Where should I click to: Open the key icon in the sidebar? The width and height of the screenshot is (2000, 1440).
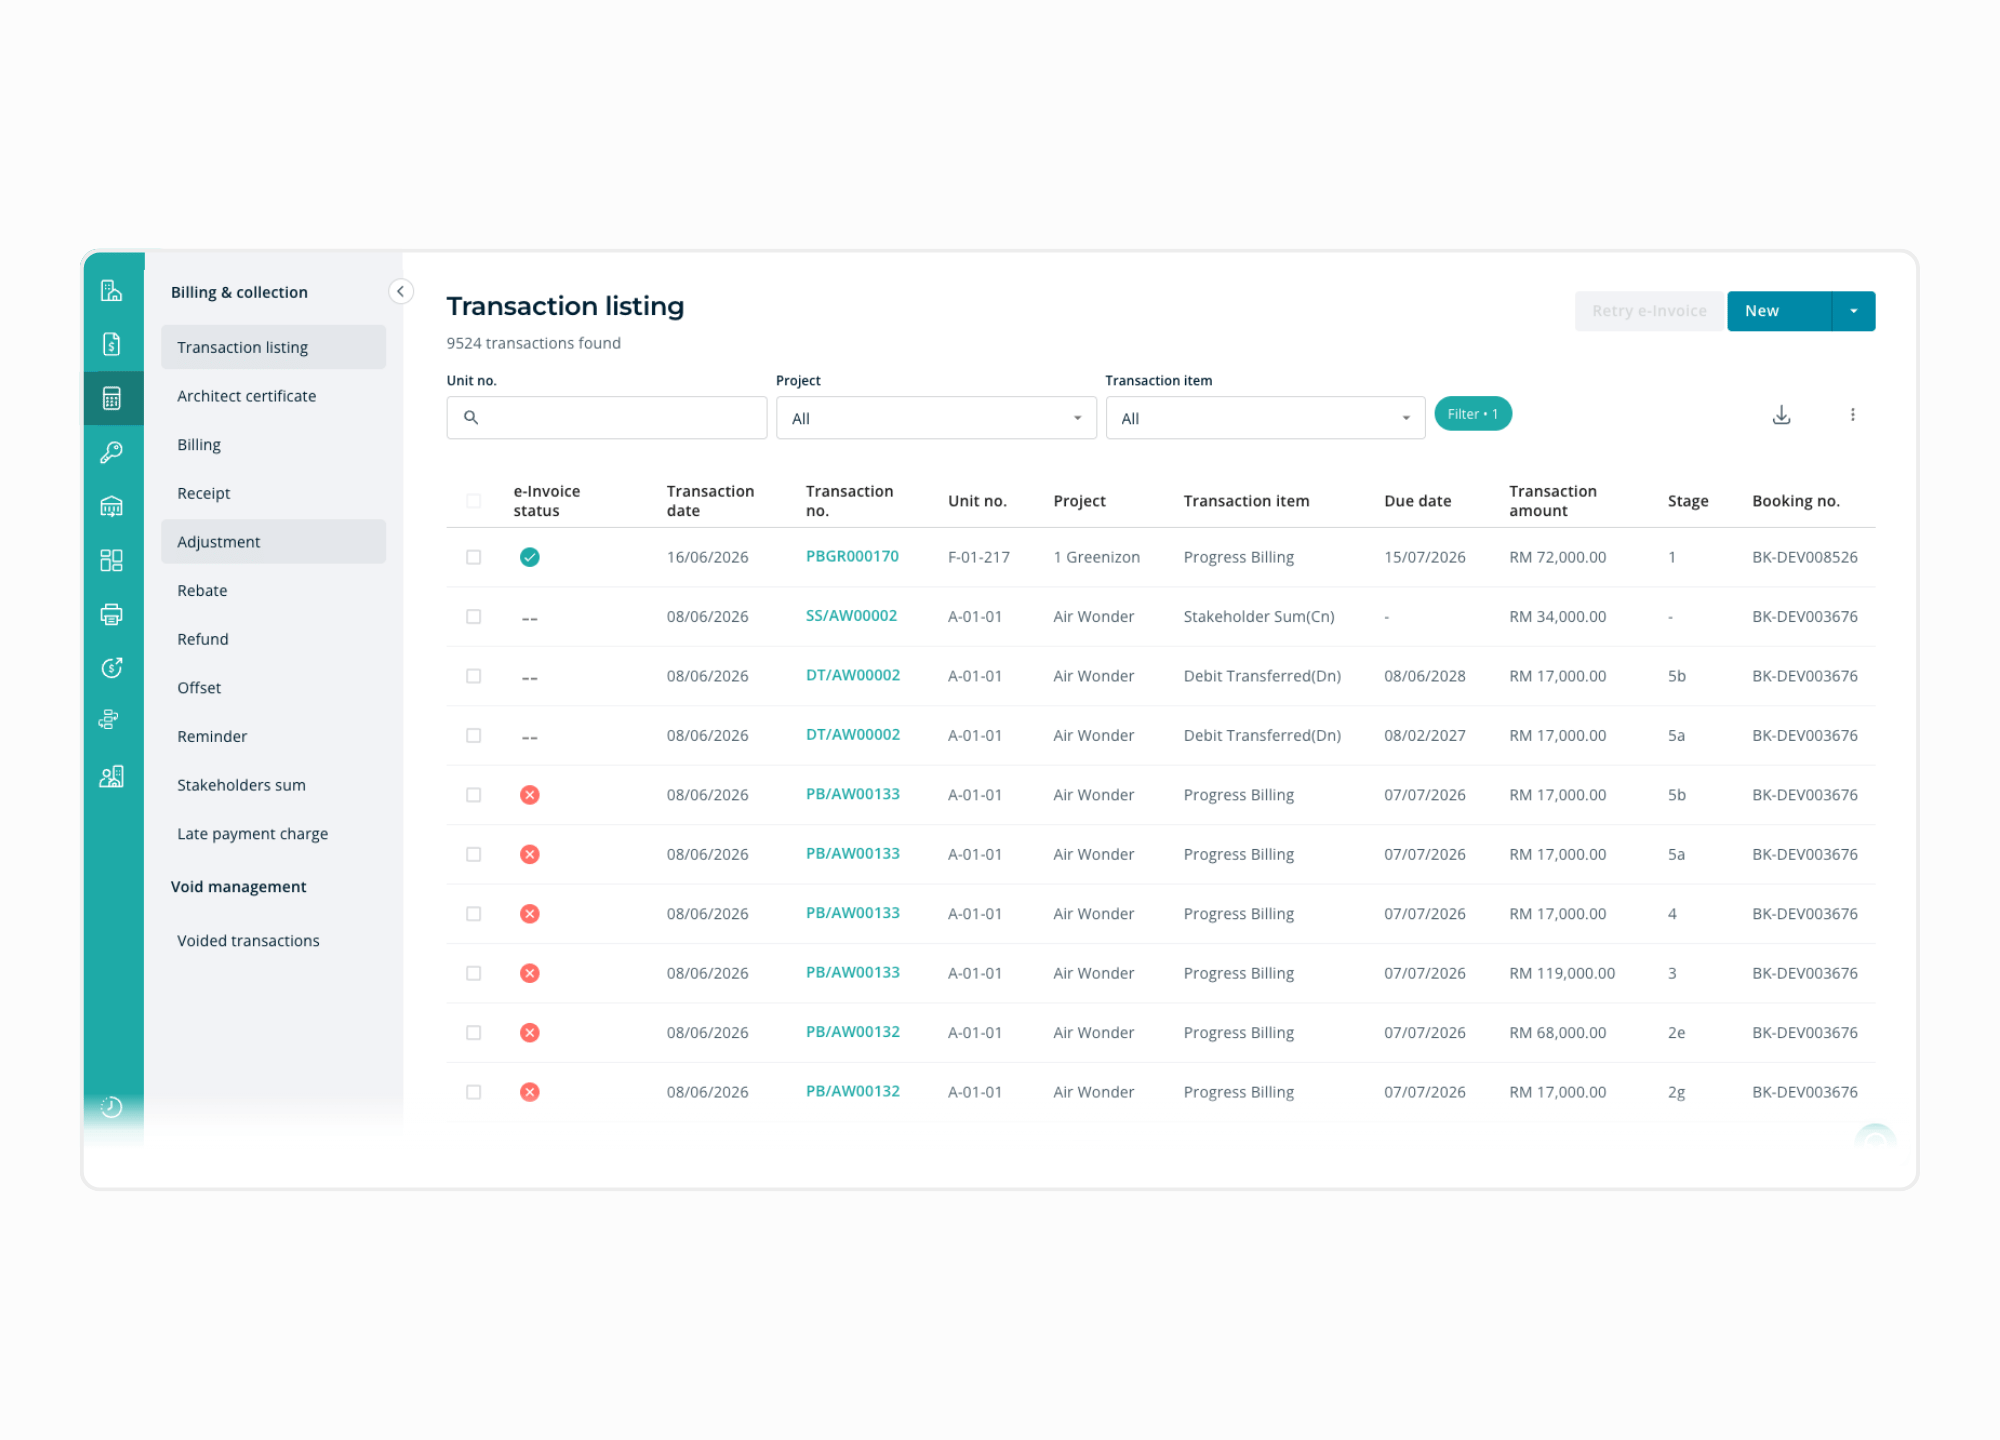click(111, 452)
